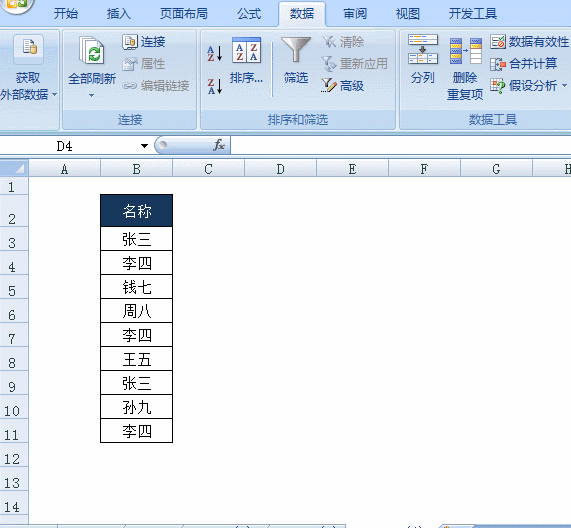Open the 排序 sort dialog icon

[247, 50]
